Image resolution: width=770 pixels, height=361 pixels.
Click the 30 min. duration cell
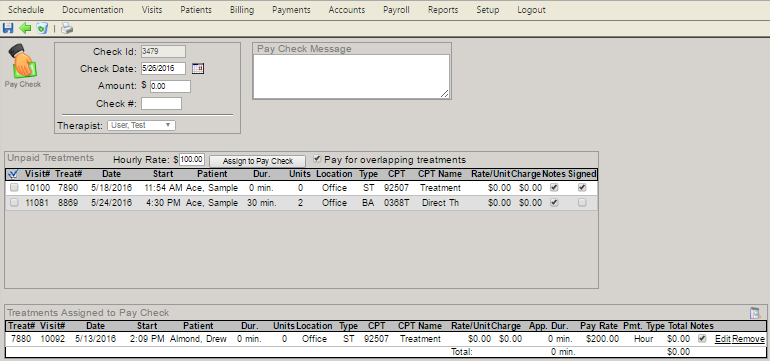point(261,202)
